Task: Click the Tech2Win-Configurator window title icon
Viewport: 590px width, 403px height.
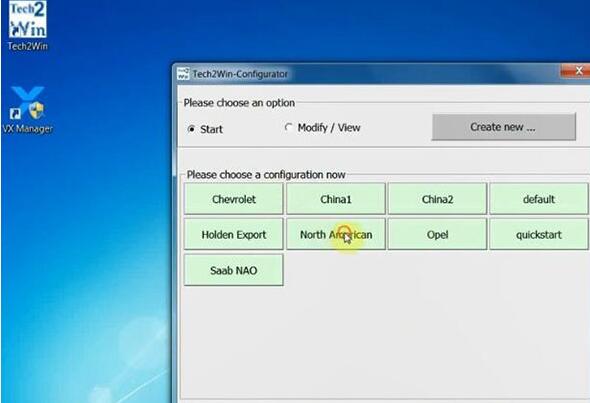Action: coord(183,74)
